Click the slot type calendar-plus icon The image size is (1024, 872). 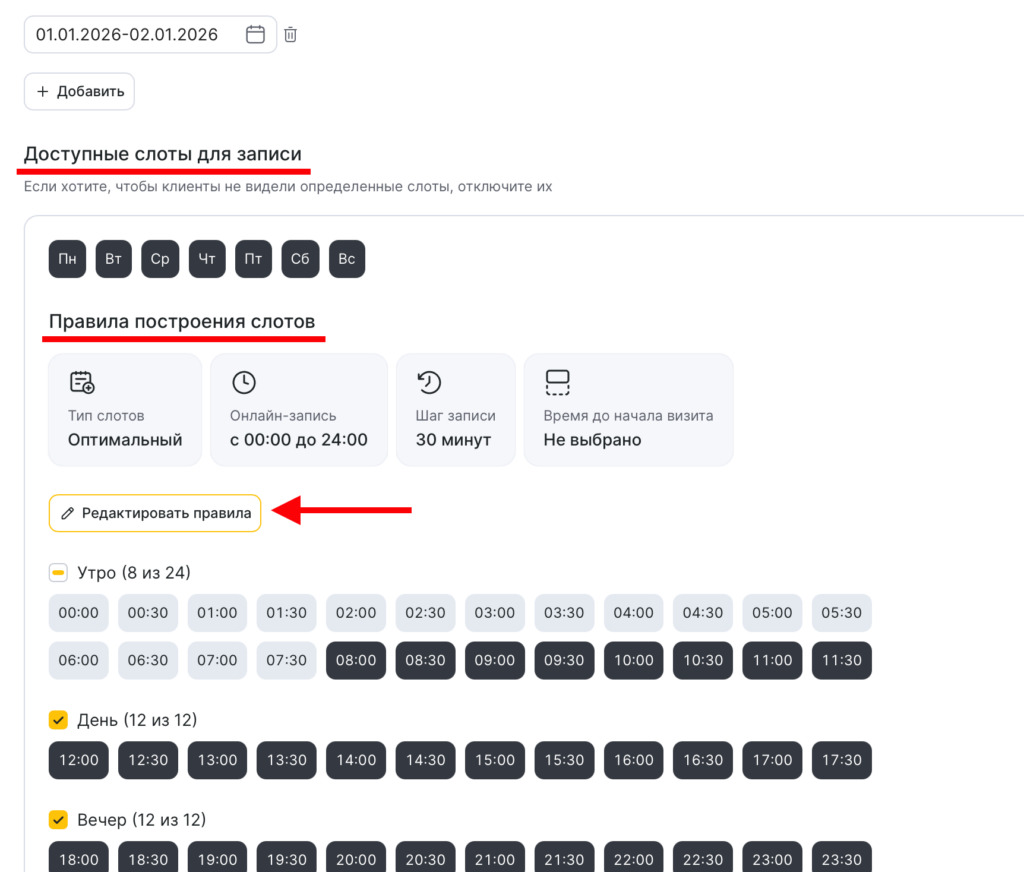(x=82, y=382)
